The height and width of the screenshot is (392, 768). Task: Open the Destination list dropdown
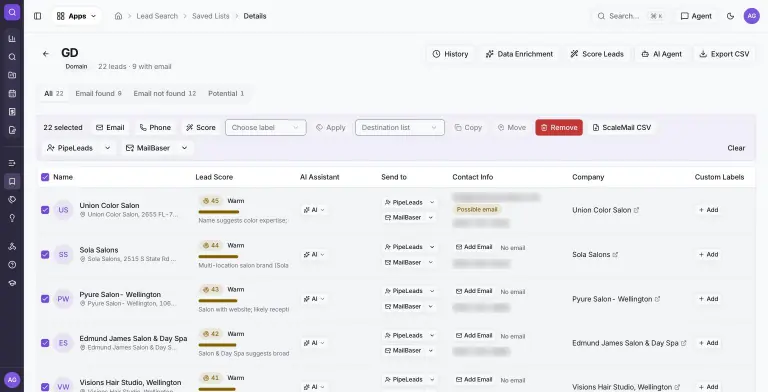tap(400, 127)
